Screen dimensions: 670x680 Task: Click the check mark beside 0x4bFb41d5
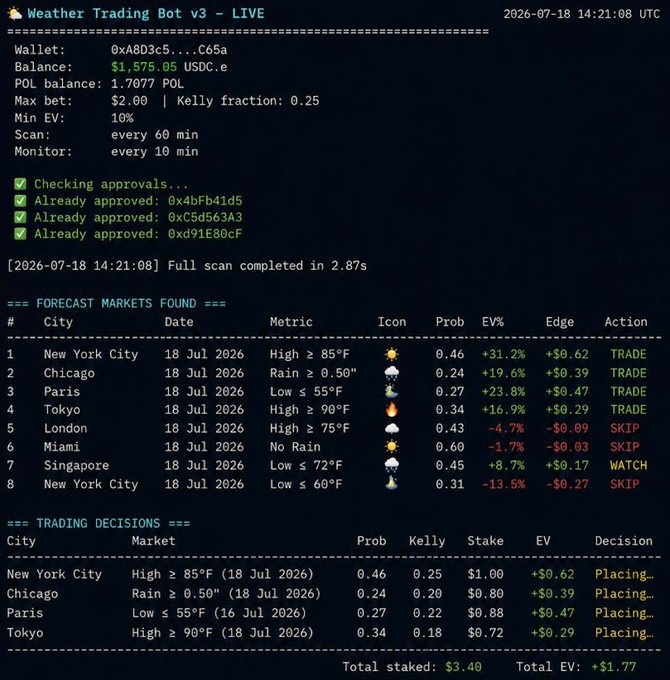pos(20,201)
